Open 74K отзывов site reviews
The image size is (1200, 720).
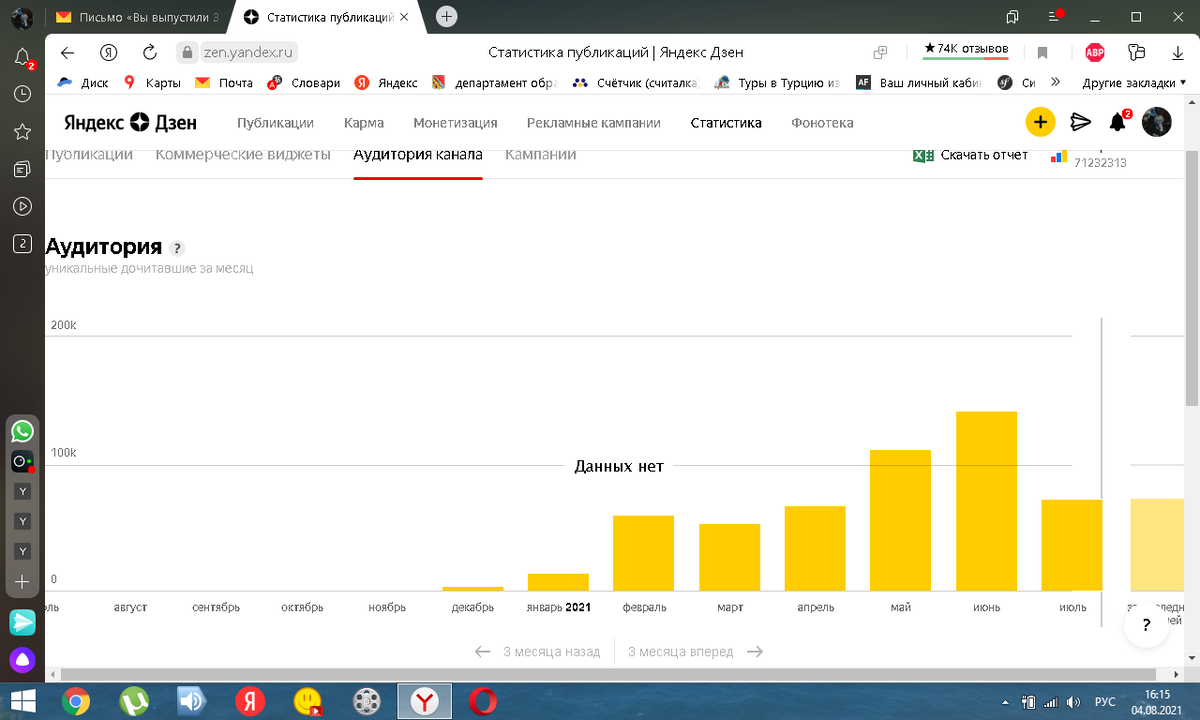pyautogui.click(x=966, y=48)
